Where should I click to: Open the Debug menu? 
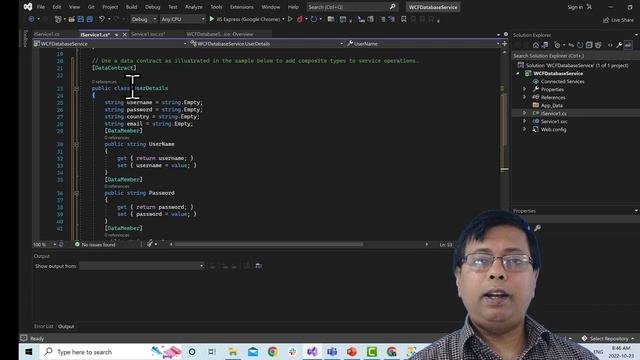click(x=153, y=7)
